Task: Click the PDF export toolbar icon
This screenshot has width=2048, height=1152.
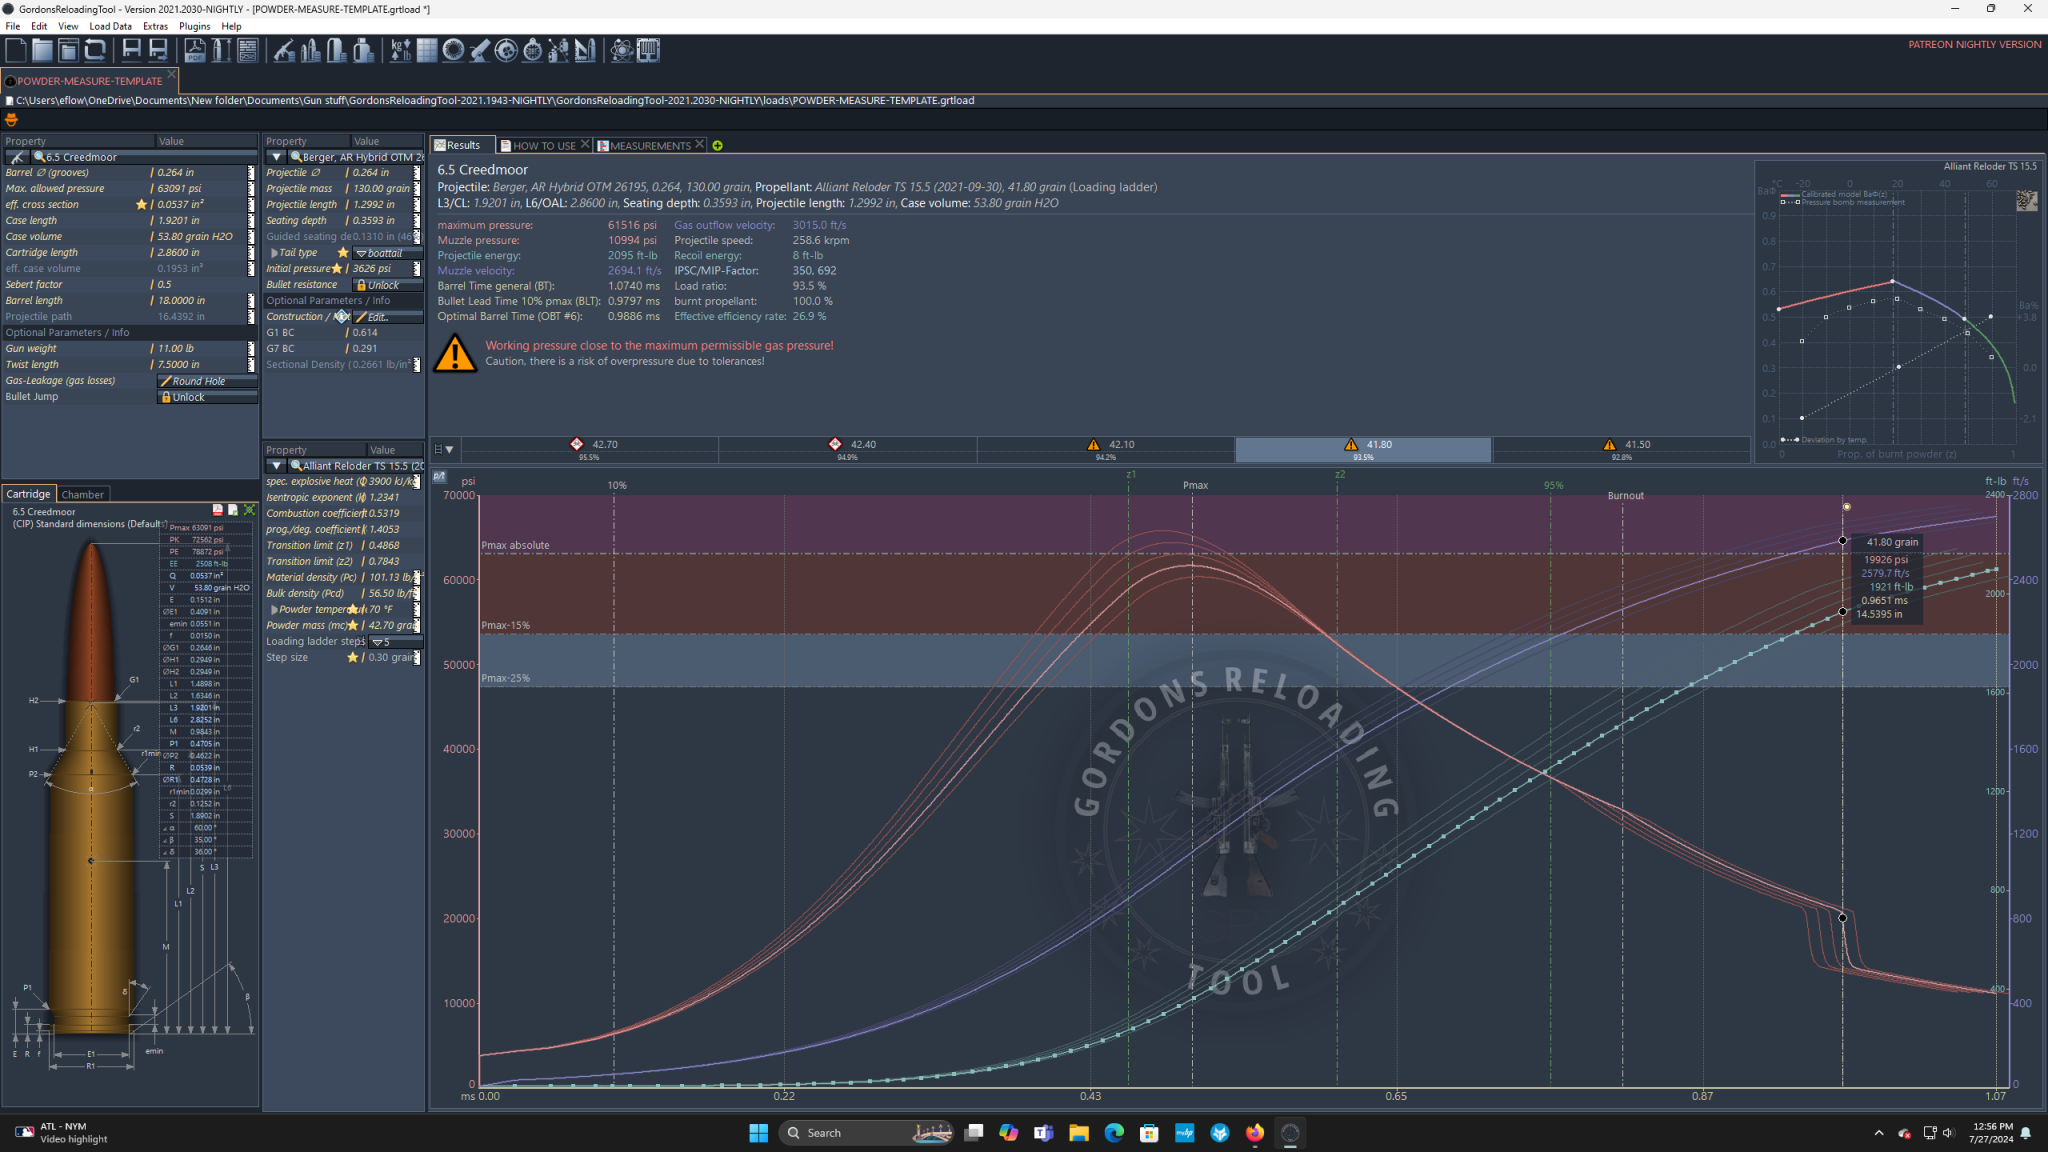Action: [195, 50]
